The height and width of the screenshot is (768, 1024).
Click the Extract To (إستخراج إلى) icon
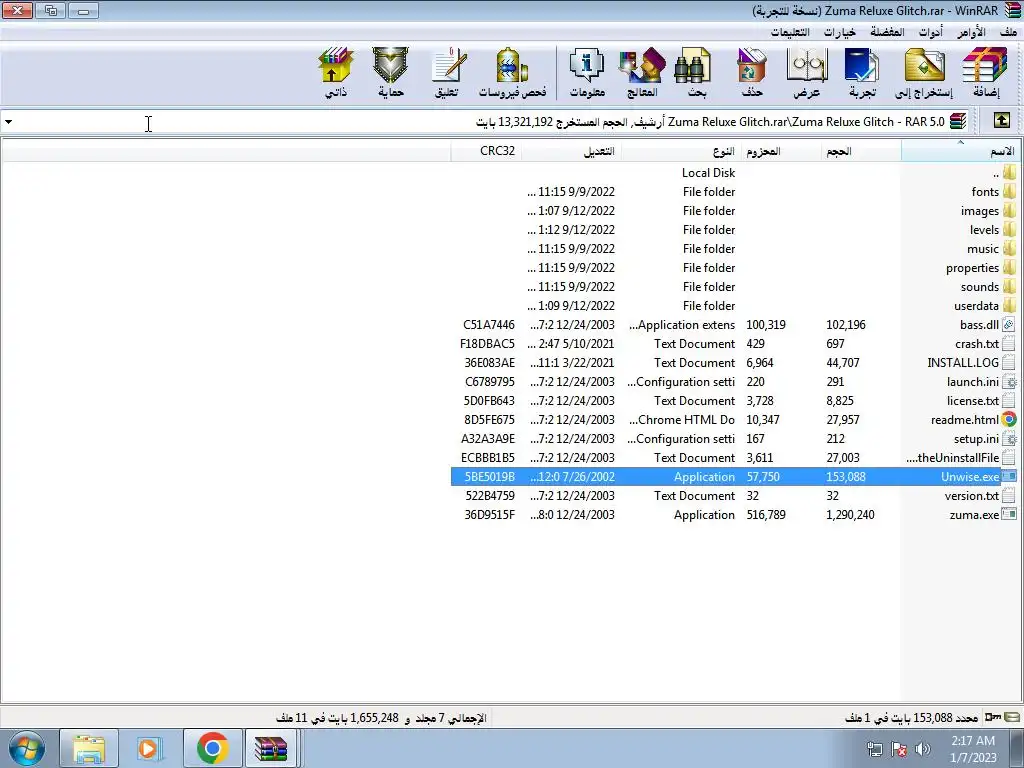924,72
